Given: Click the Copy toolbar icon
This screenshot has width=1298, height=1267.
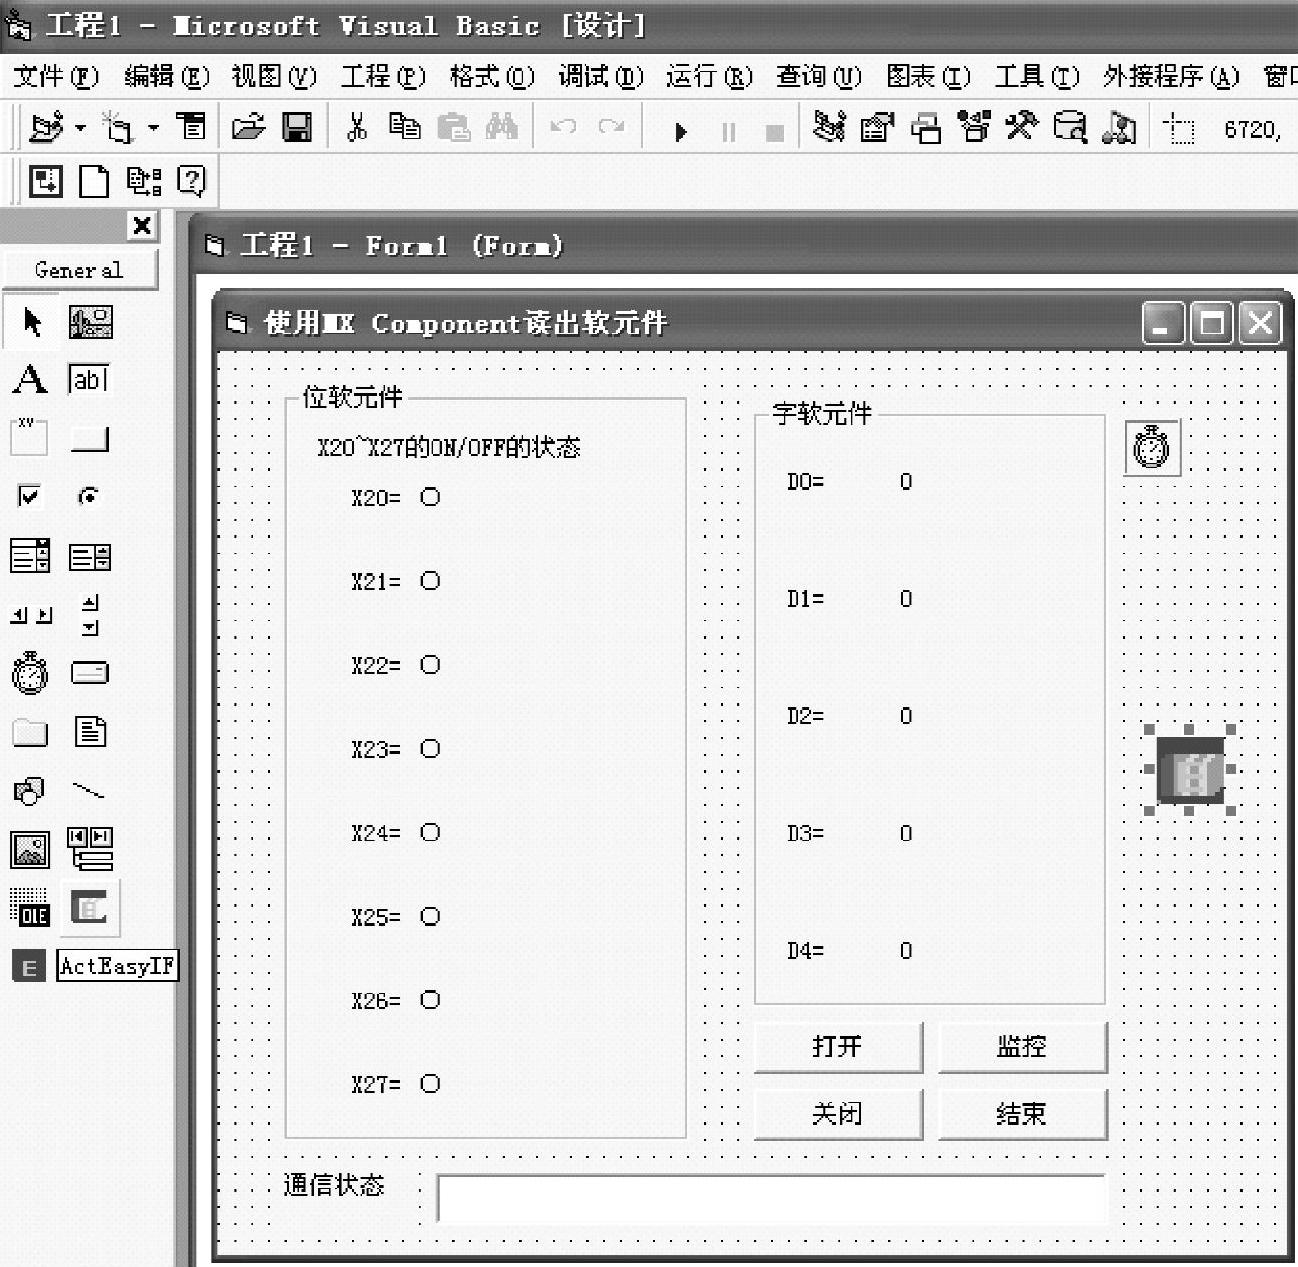Looking at the screenshot, I should [404, 127].
